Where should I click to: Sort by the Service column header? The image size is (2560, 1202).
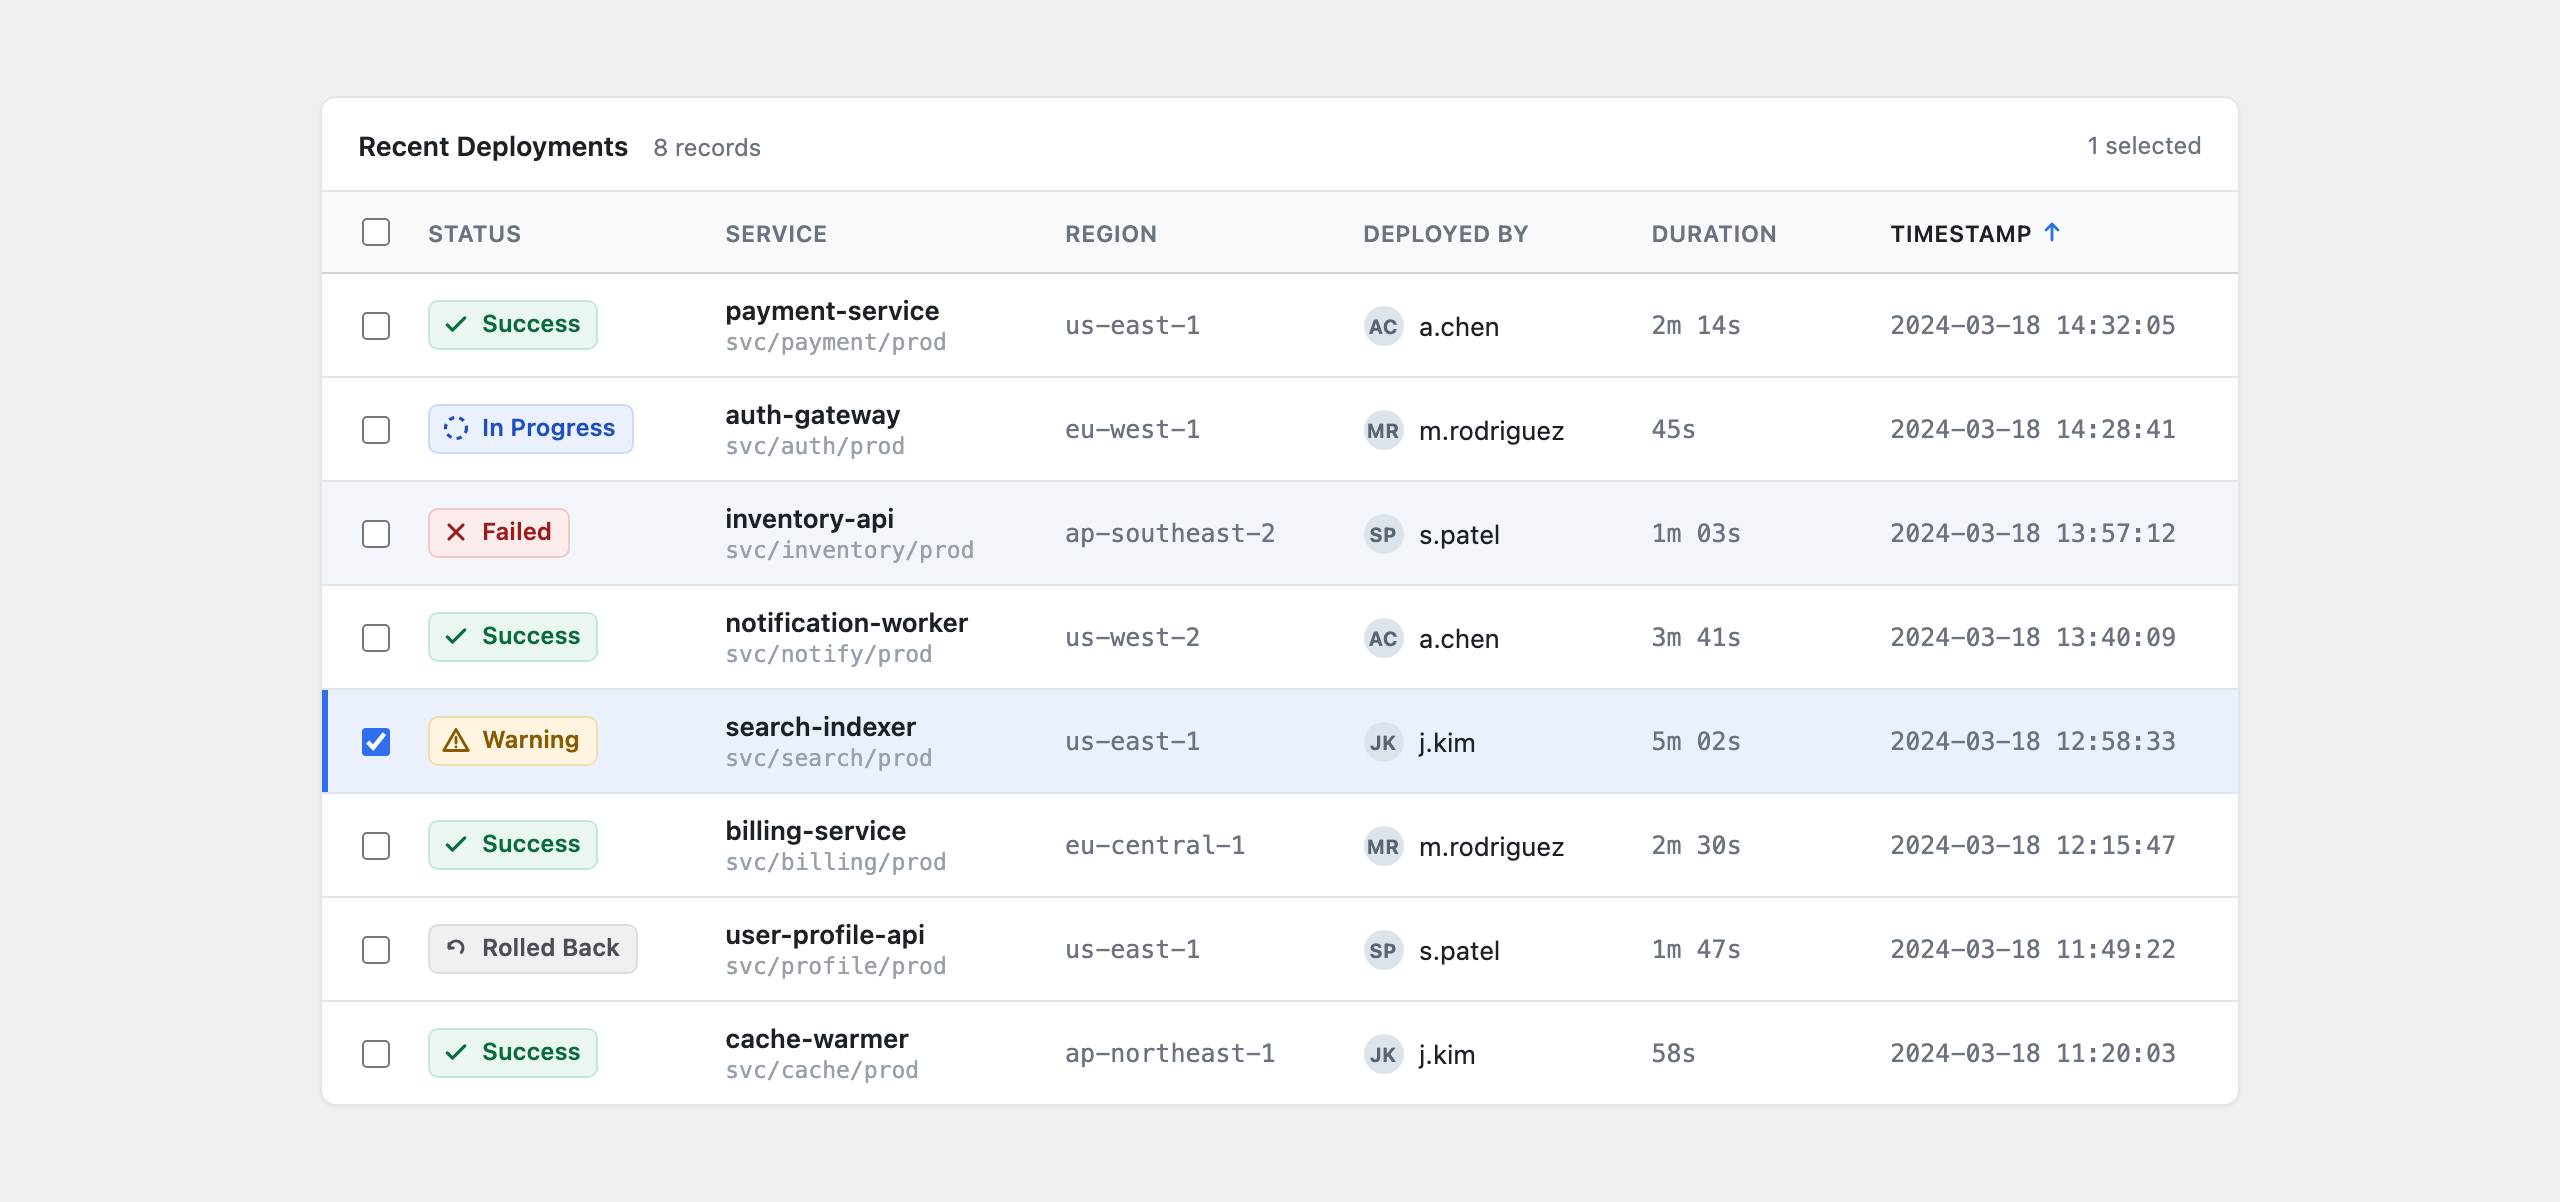click(x=776, y=234)
